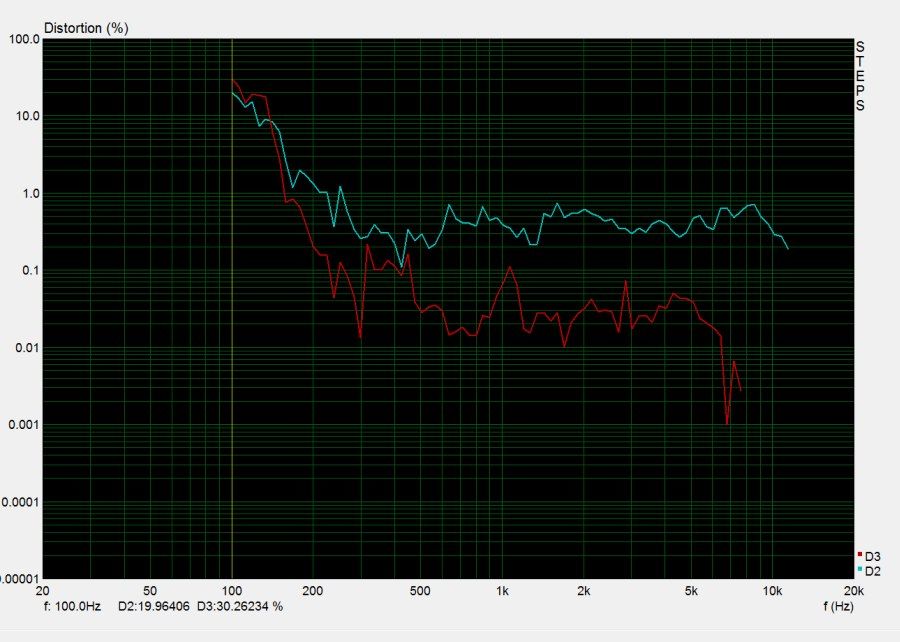Click the 10k frequency axis label

(x=773, y=592)
